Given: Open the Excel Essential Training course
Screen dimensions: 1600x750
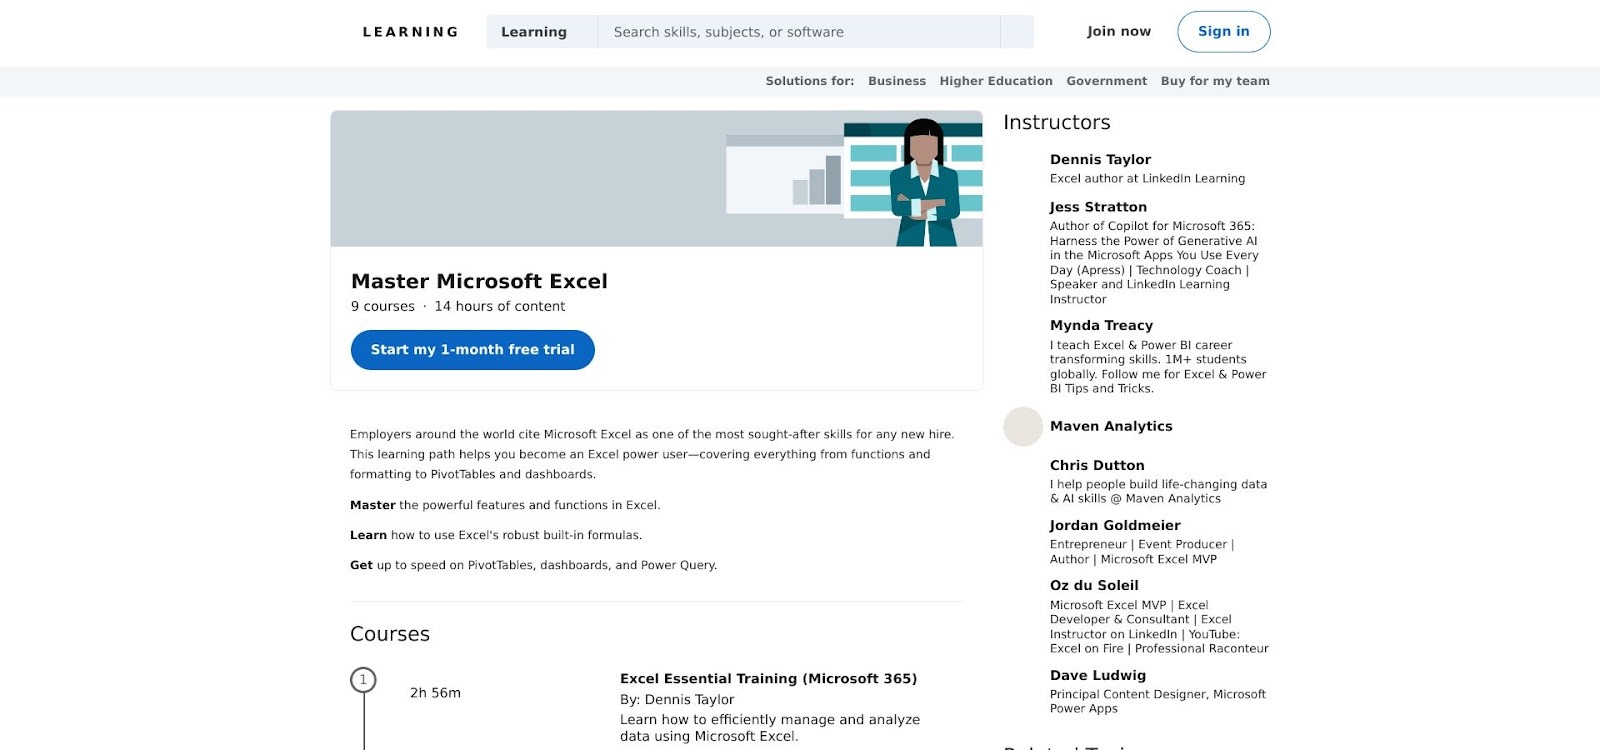Looking at the screenshot, I should coord(768,679).
